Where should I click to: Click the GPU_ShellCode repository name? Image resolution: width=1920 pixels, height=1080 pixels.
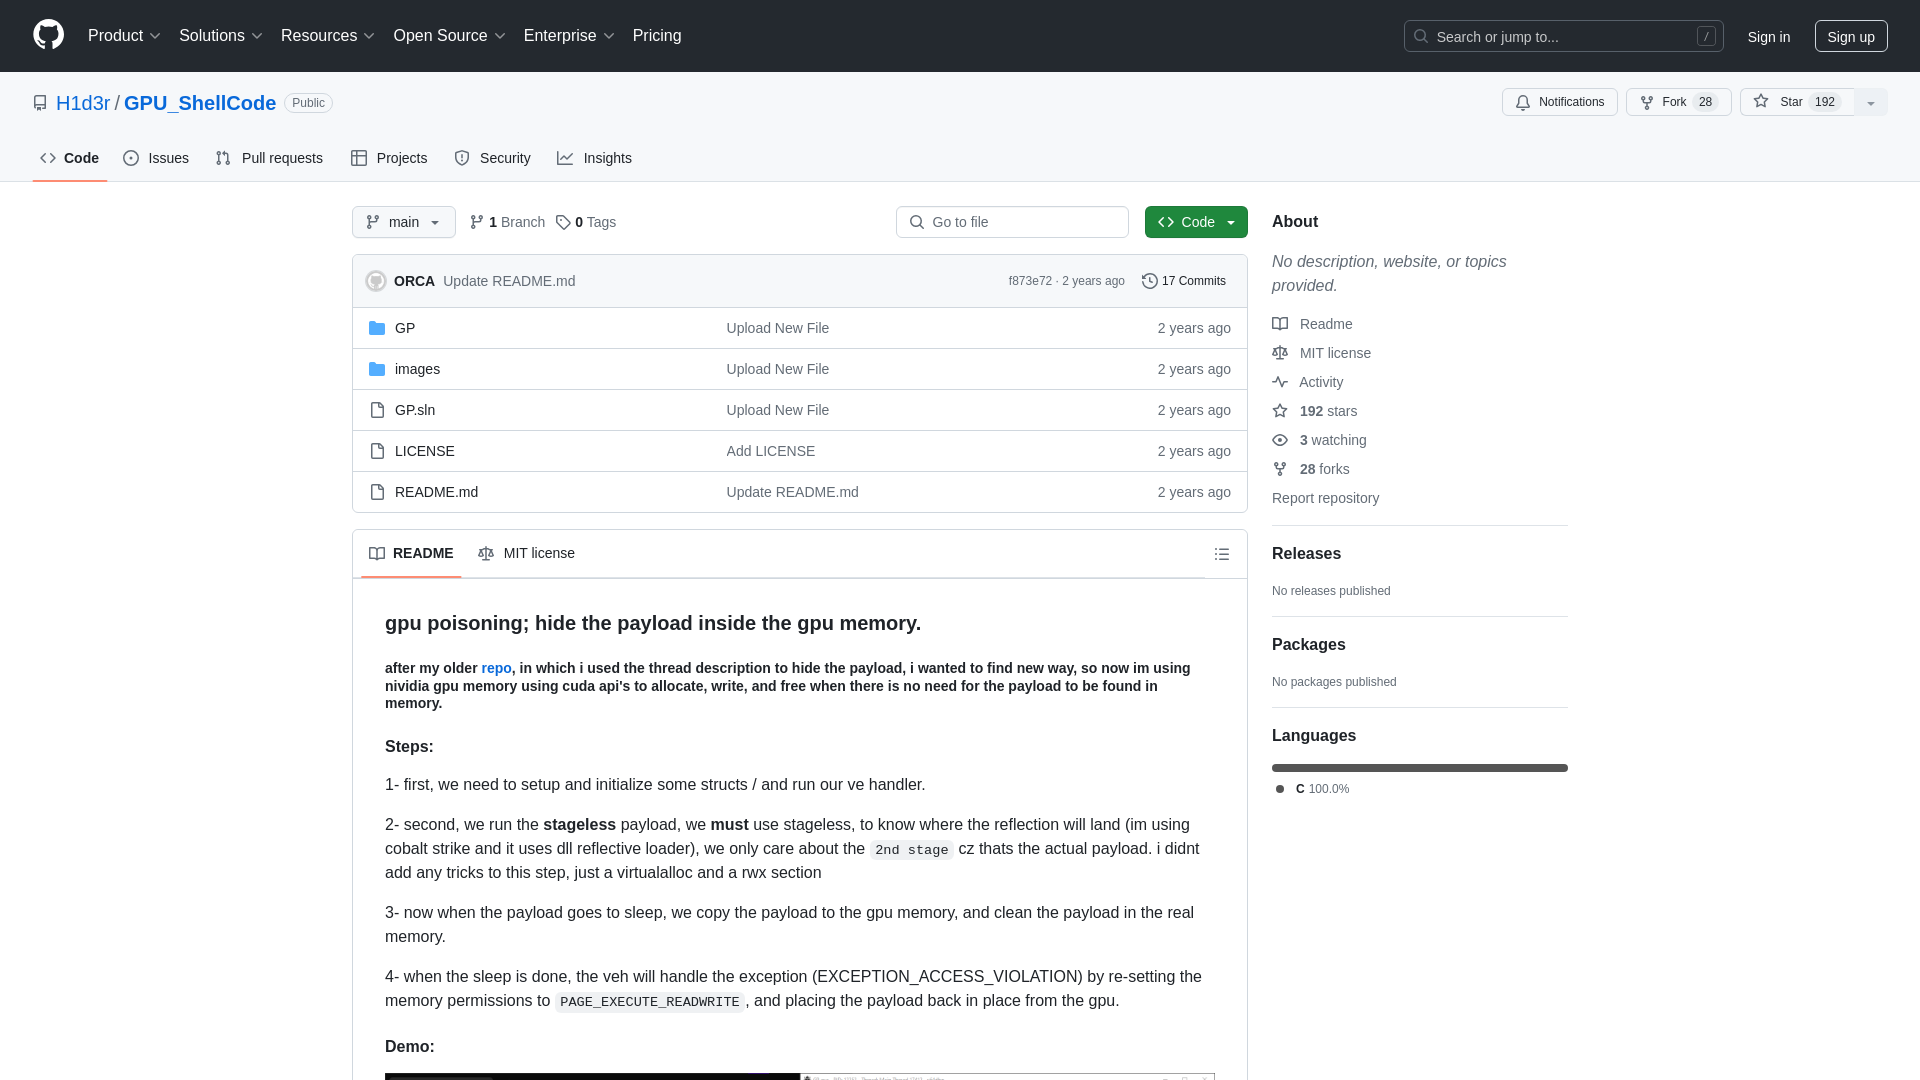pos(200,103)
